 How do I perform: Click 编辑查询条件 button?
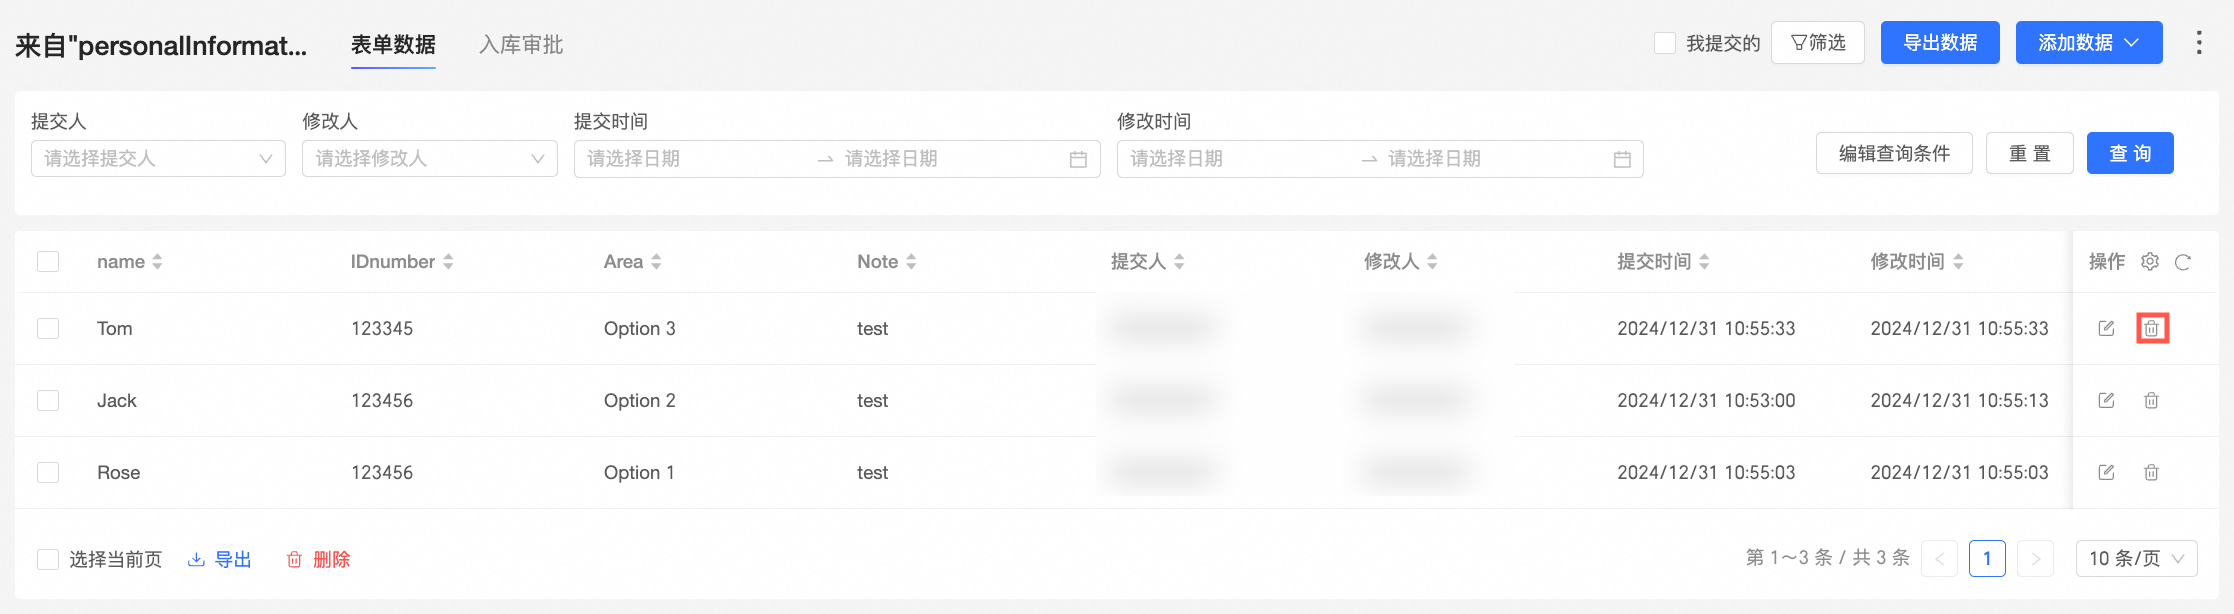coord(1894,153)
